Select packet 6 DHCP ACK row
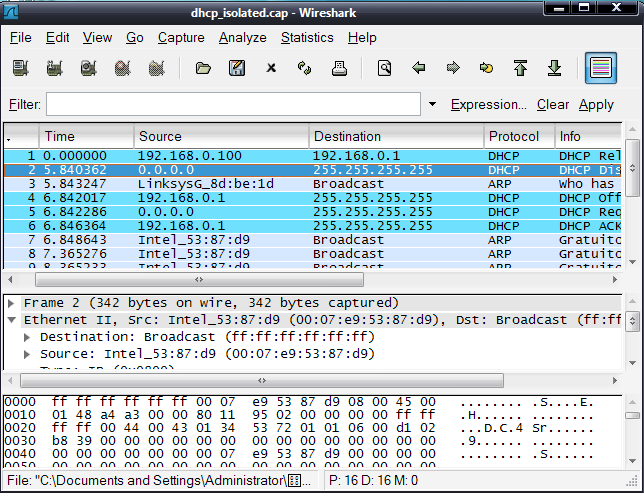The width and height of the screenshot is (644, 493). click(313, 226)
